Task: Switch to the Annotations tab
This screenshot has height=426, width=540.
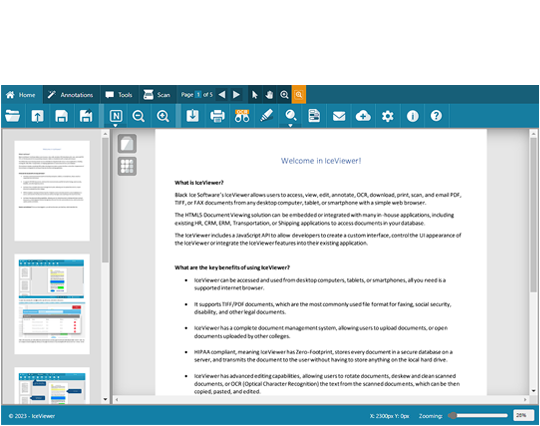Action: [x=71, y=95]
